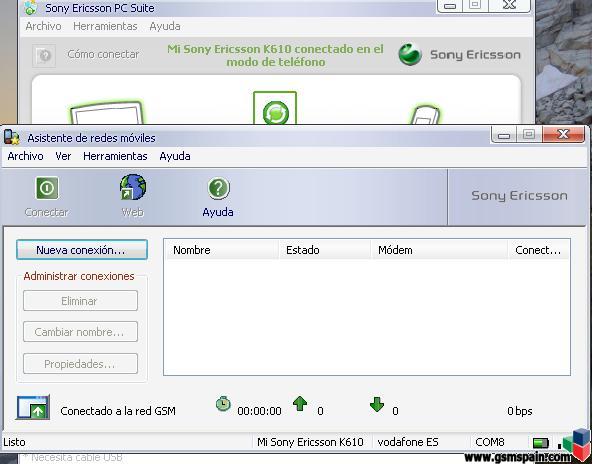Click the battery level icon in status bar
The width and height of the screenshot is (592, 464).
541,442
